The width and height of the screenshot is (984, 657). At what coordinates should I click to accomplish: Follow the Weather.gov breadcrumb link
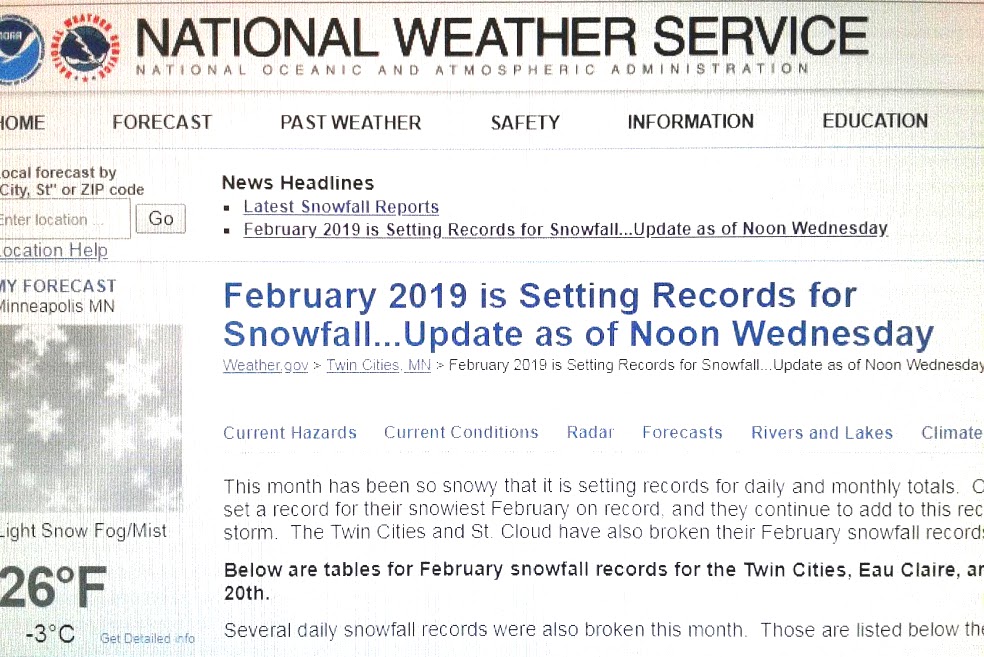coord(265,365)
